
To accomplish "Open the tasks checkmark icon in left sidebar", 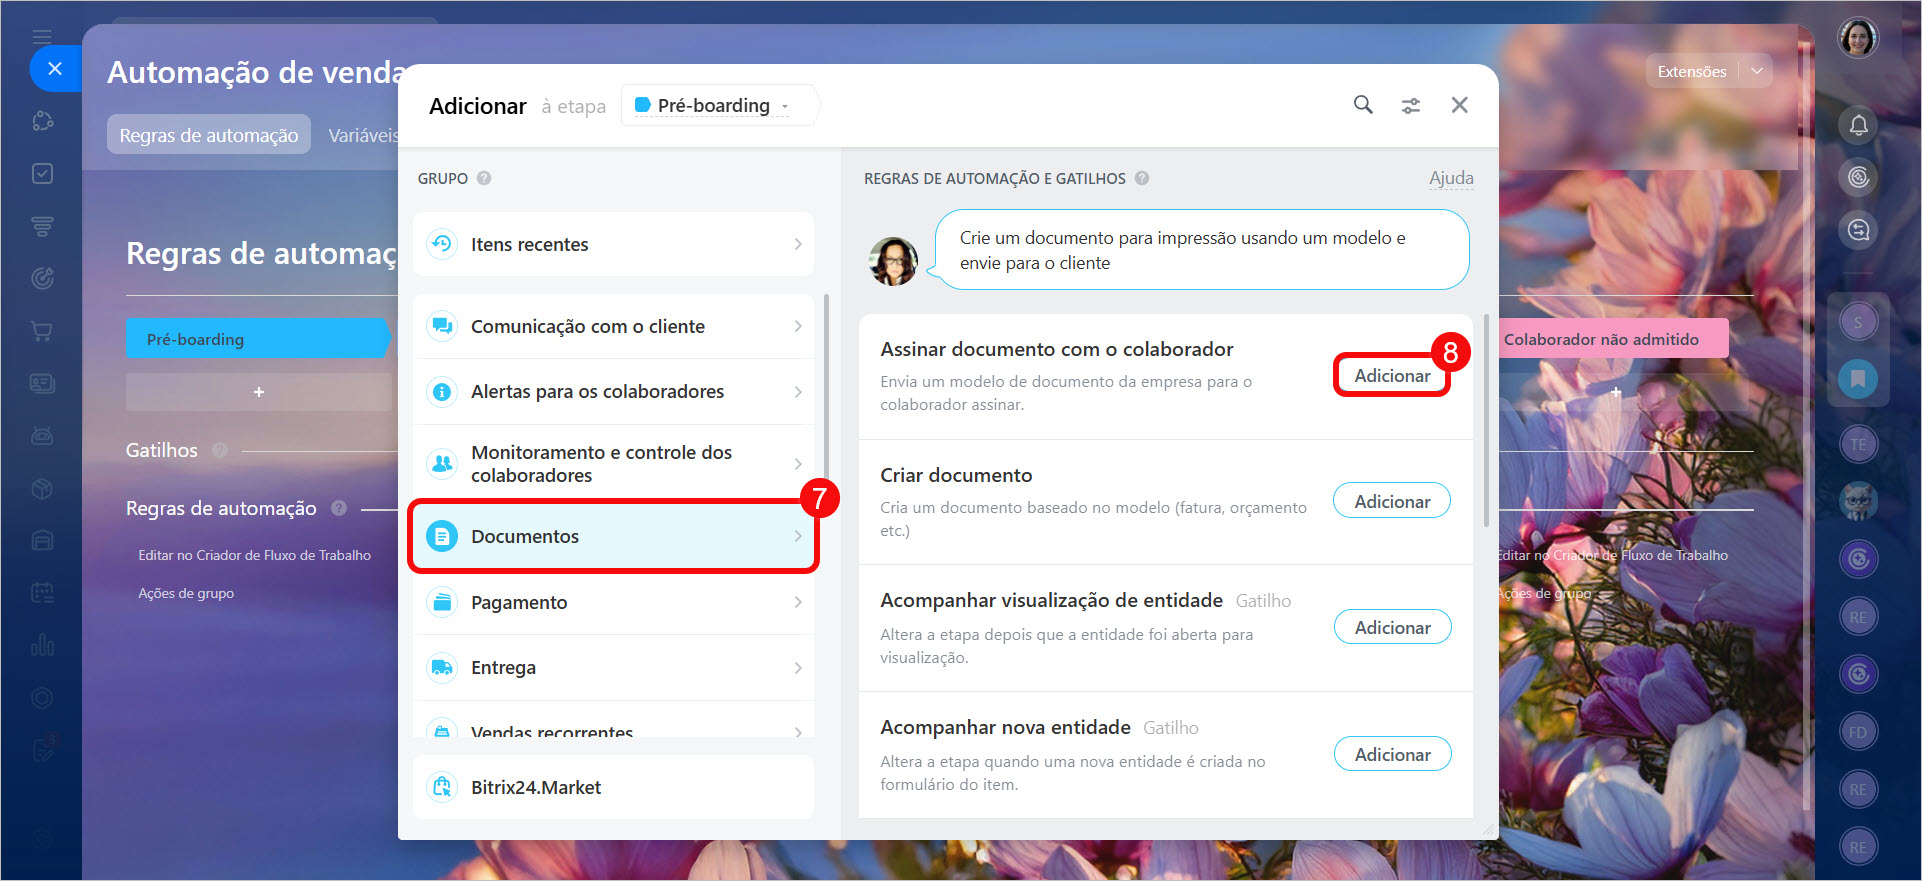I will (42, 173).
